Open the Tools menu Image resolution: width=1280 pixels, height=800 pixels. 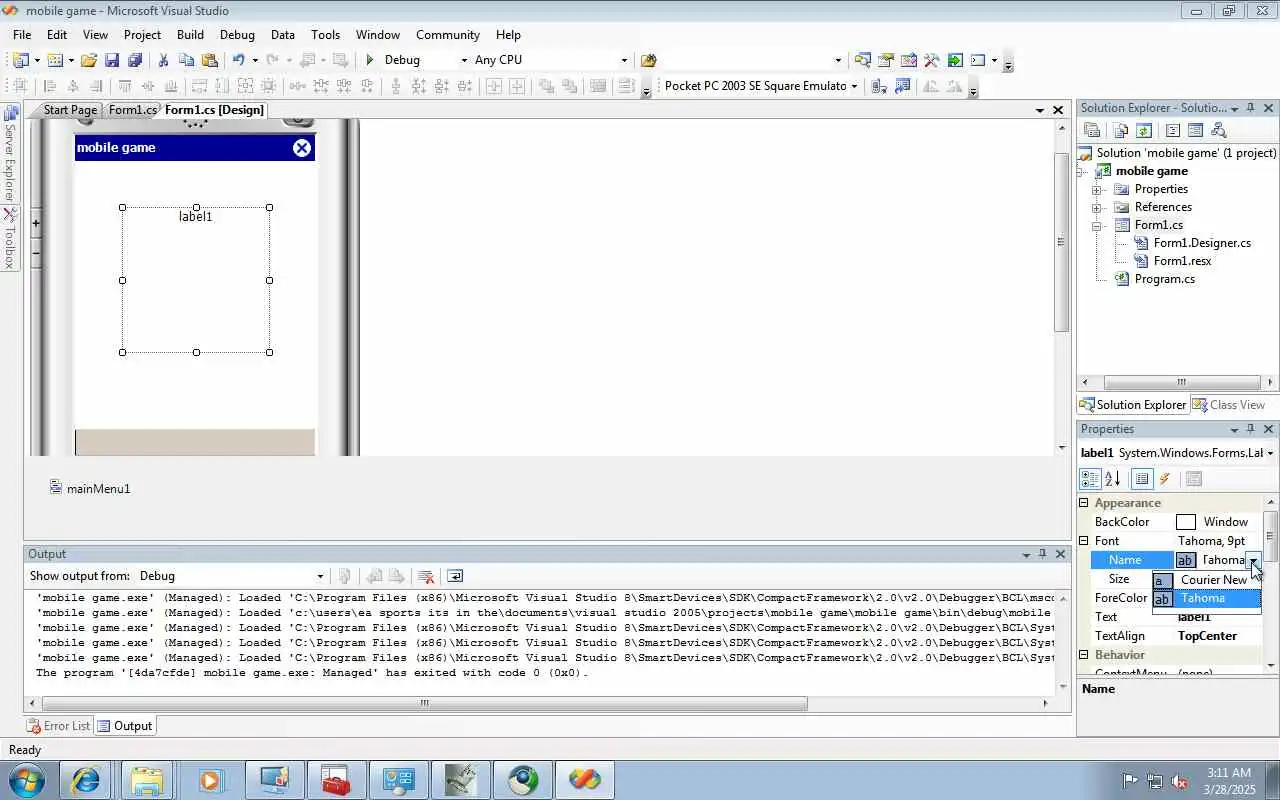click(325, 34)
